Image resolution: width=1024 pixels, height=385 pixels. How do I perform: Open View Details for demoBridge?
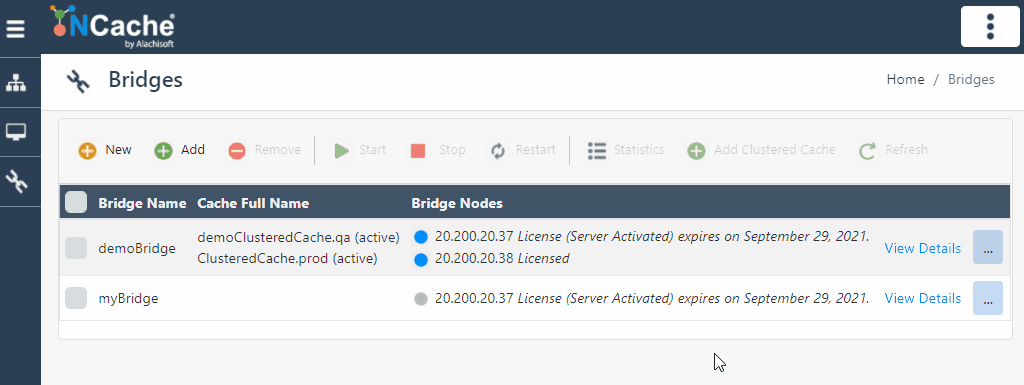[x=923, y=248]
